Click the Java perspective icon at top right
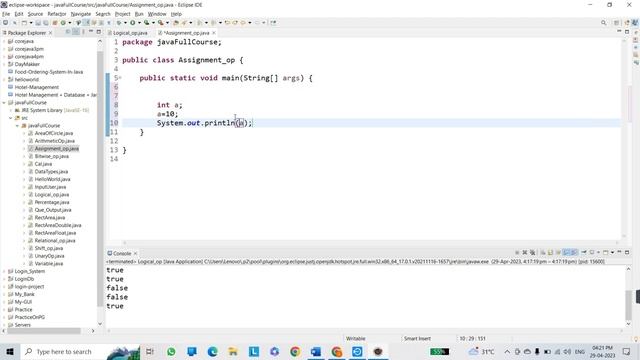Image resolution: width=640 pixels, height=360 pixels. (635, 23)
